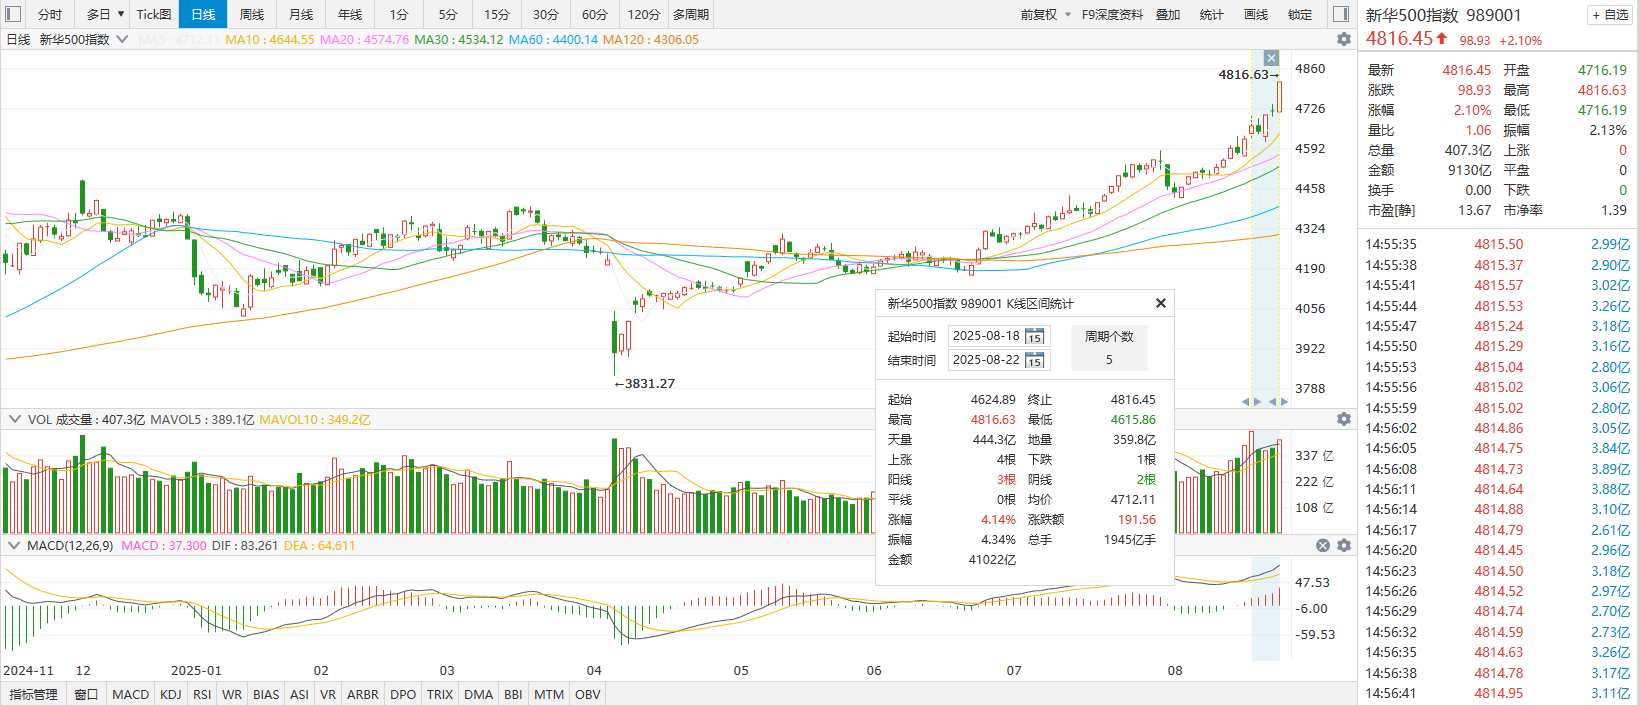Image resolution: width=1639 pixels, height=705 pixels.
Task: Open main chart settings gear
Action: click(1344, 39)
